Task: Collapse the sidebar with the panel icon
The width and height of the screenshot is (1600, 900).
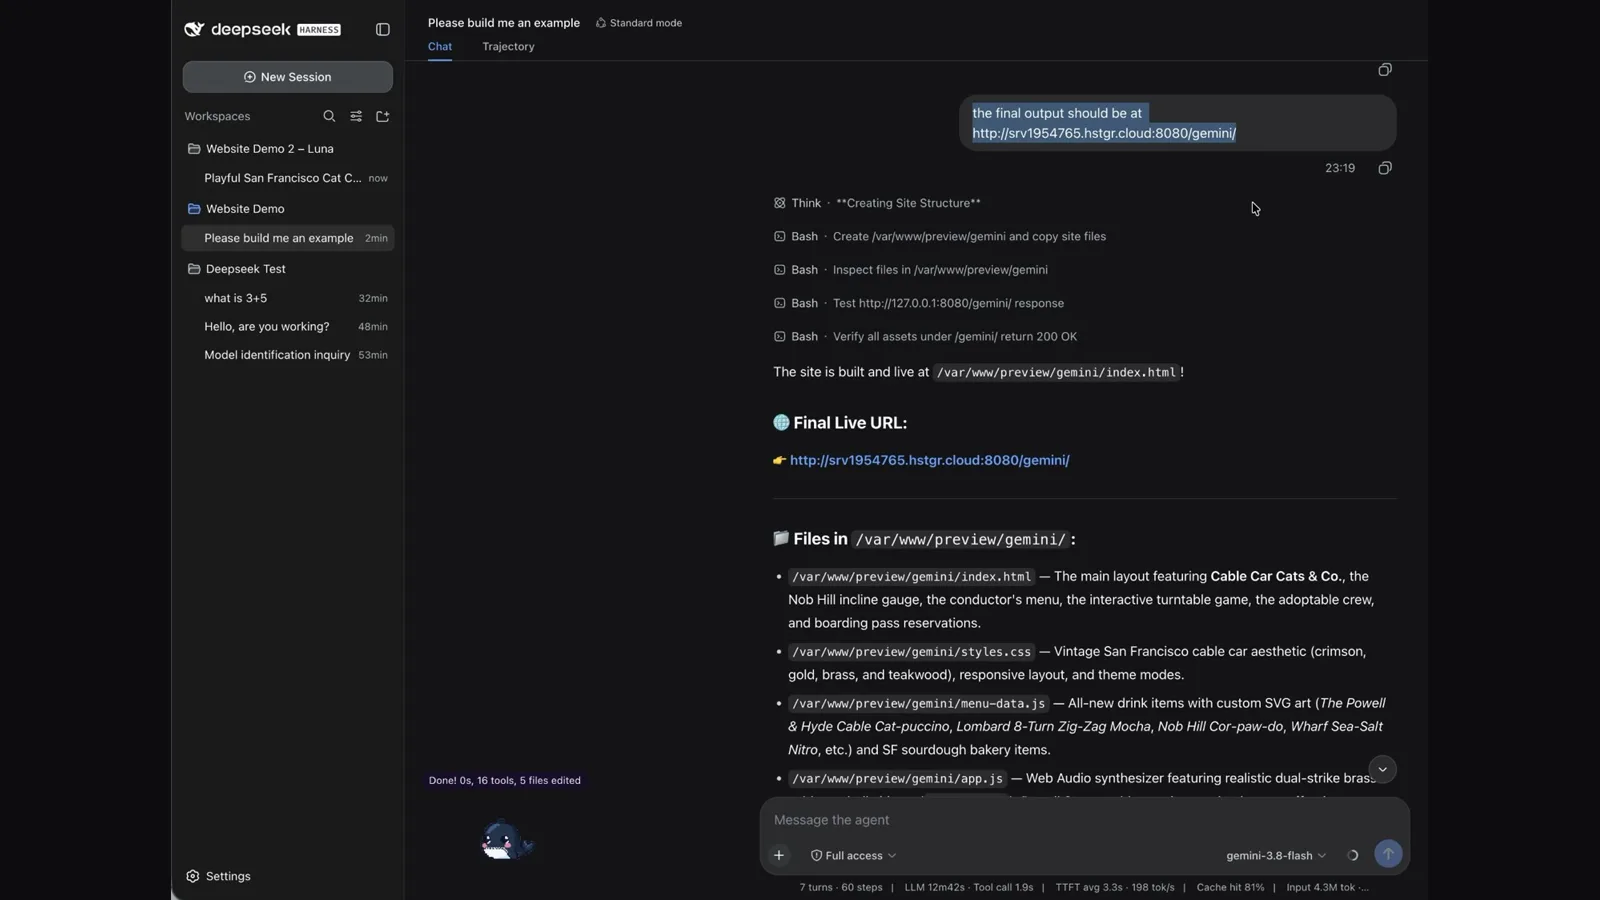Action: (x=382, y=30)
